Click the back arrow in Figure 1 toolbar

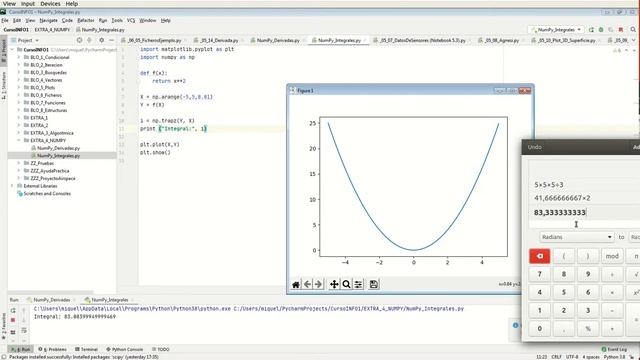point(307,284)
